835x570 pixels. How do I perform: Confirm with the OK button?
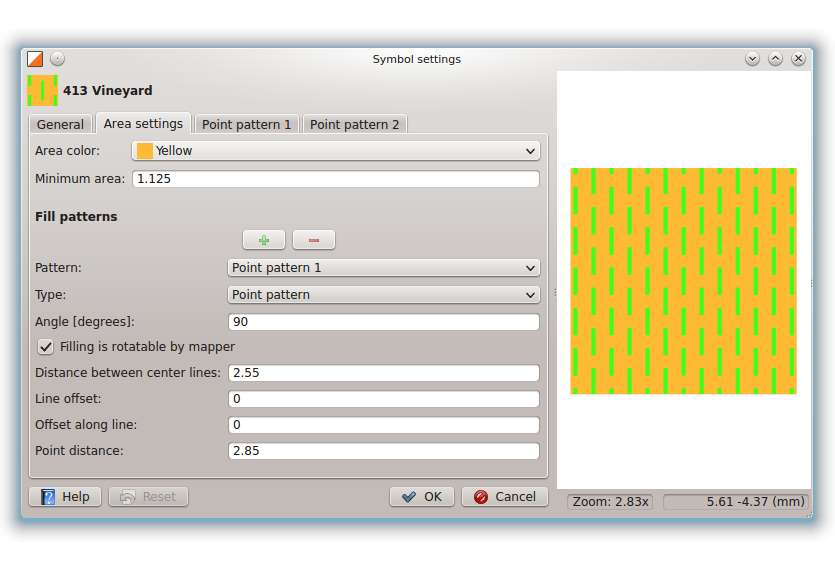coord(422,496)
